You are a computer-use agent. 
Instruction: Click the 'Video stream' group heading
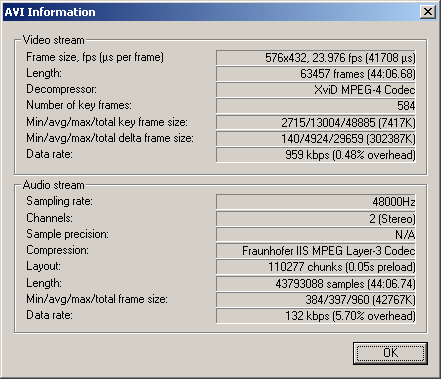coord(54,40)
